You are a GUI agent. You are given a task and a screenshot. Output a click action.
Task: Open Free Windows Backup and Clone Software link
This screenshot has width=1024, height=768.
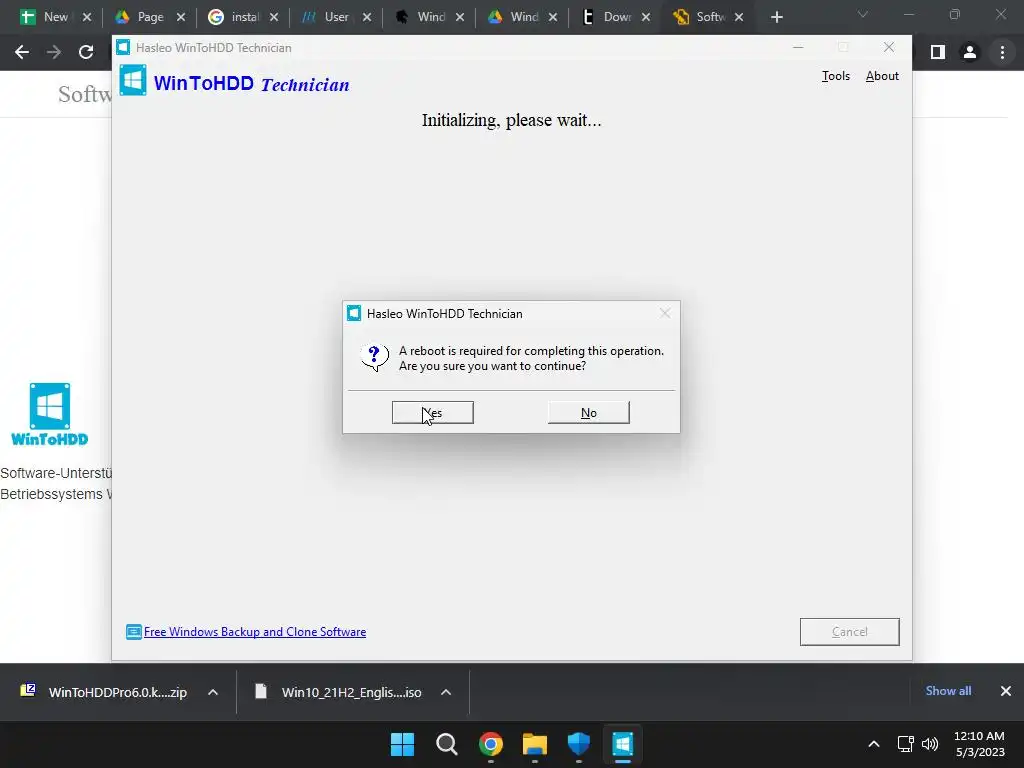255,632
